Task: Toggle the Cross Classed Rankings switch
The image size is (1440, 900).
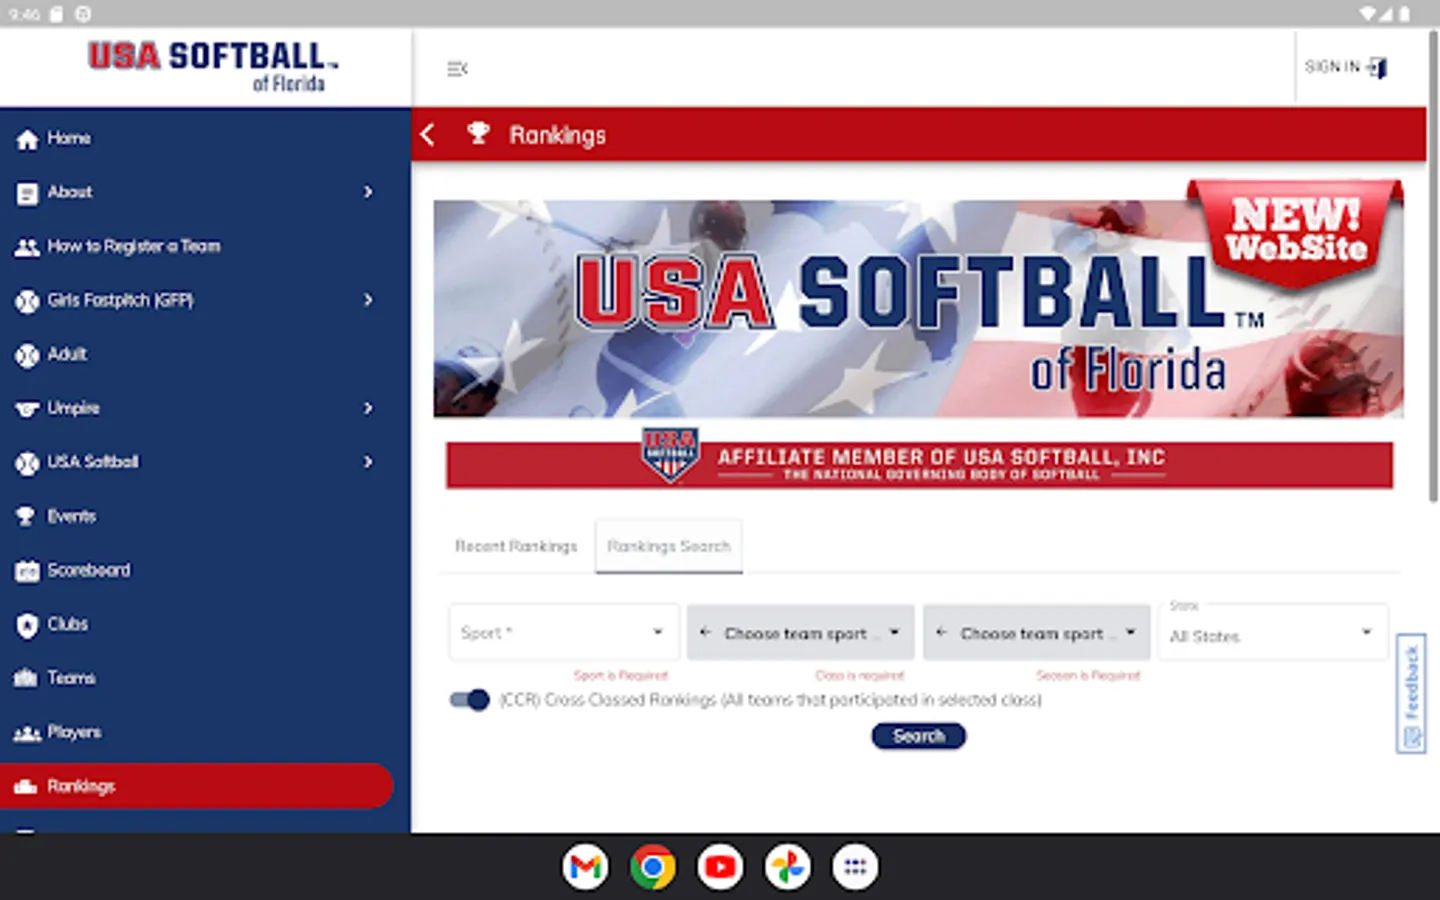Action: pos(469,700)
